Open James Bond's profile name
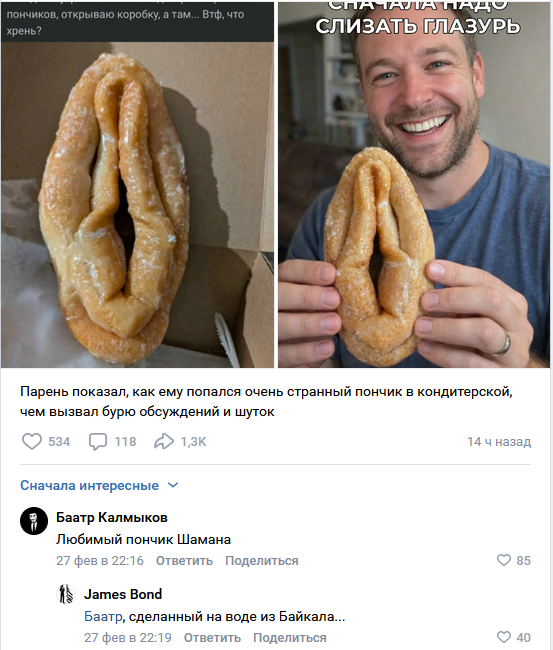The height and width of the screenshot is (650, 553). point(123,594)
